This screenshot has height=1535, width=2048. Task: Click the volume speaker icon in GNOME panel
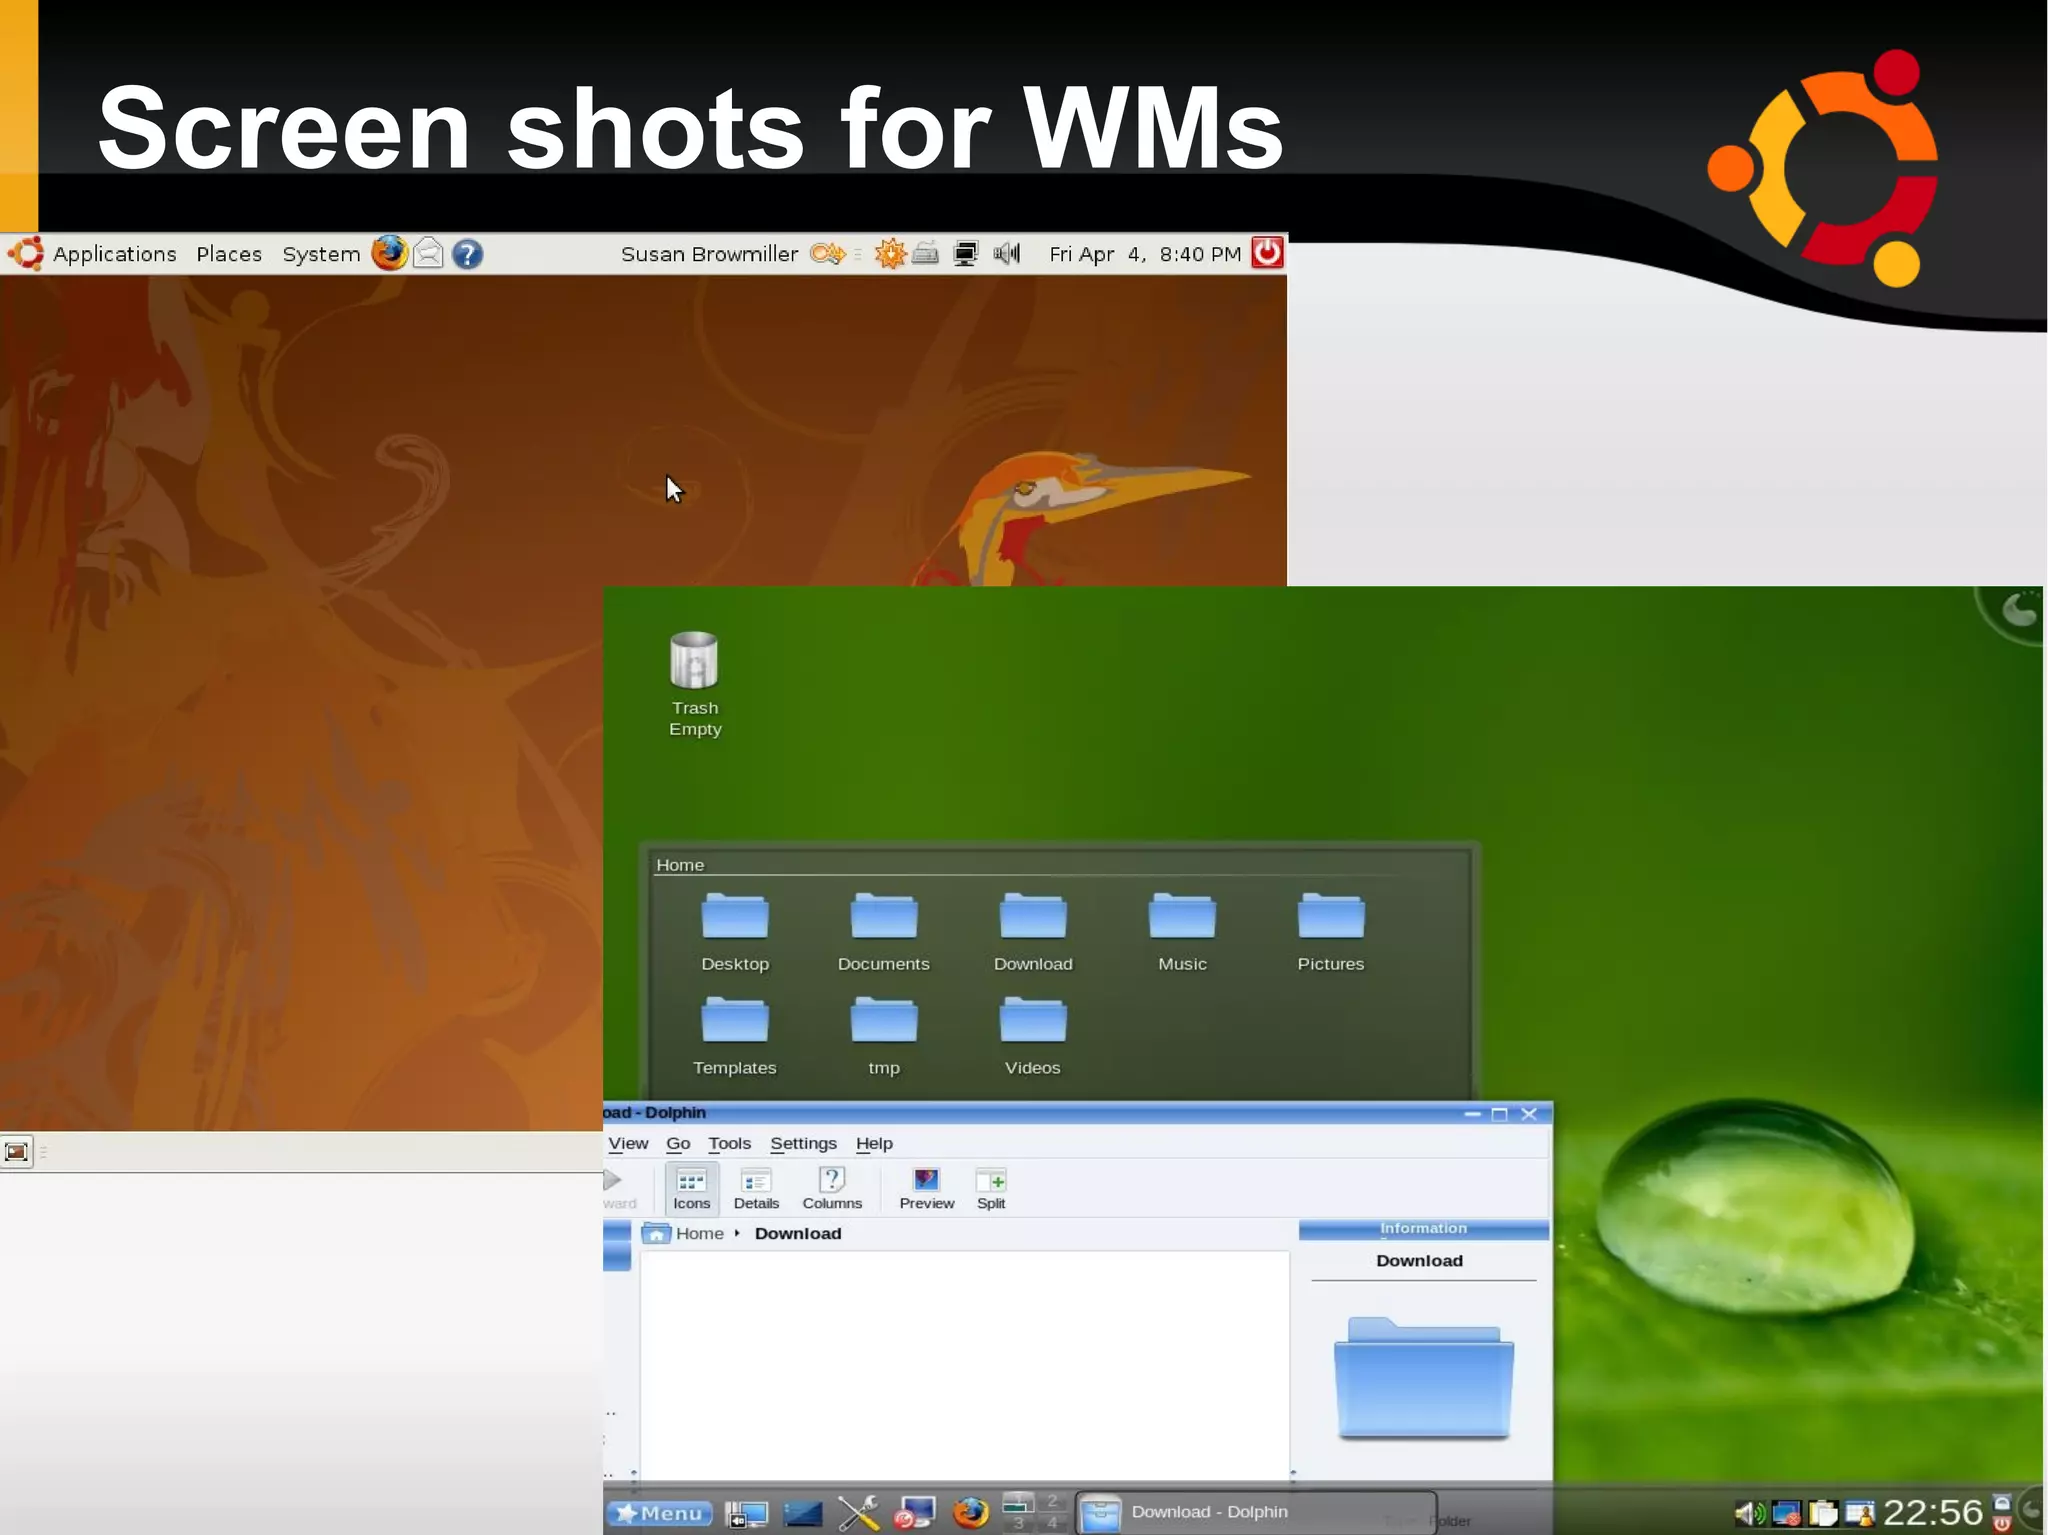click(x=1007, y=254)
